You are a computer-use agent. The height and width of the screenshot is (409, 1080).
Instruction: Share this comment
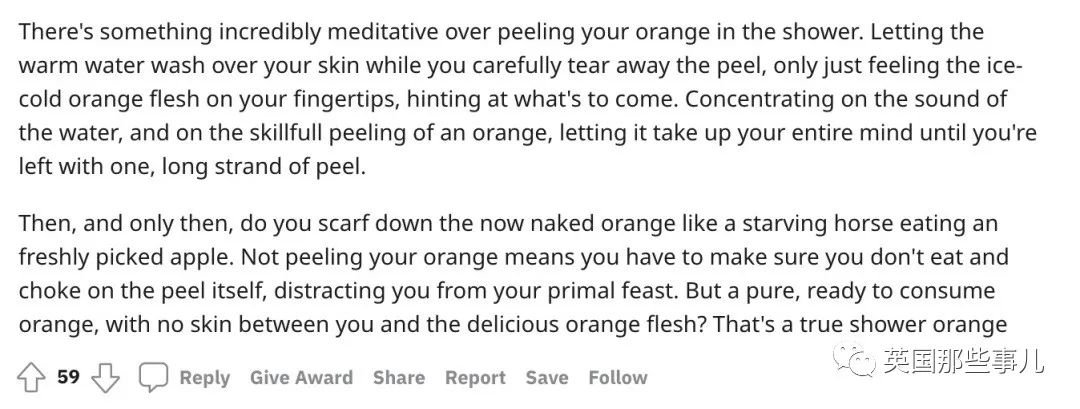click(x=399, y=378)
